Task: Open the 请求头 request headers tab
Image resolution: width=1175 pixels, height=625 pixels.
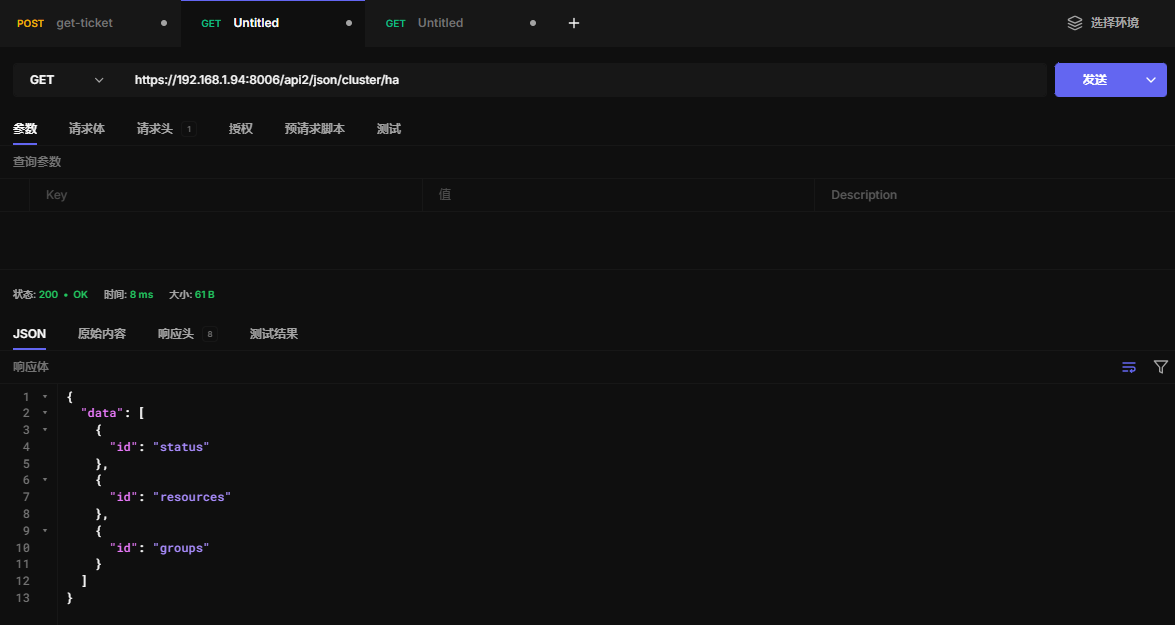Action: [x=154, y=129]
